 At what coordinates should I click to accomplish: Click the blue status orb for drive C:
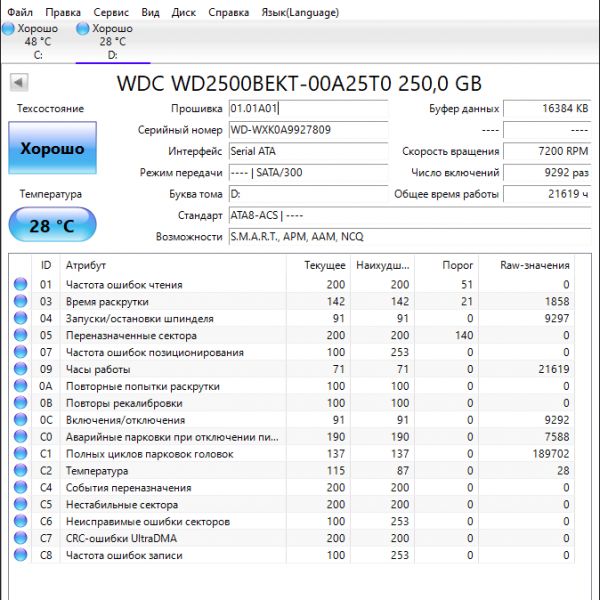point(8,28)
